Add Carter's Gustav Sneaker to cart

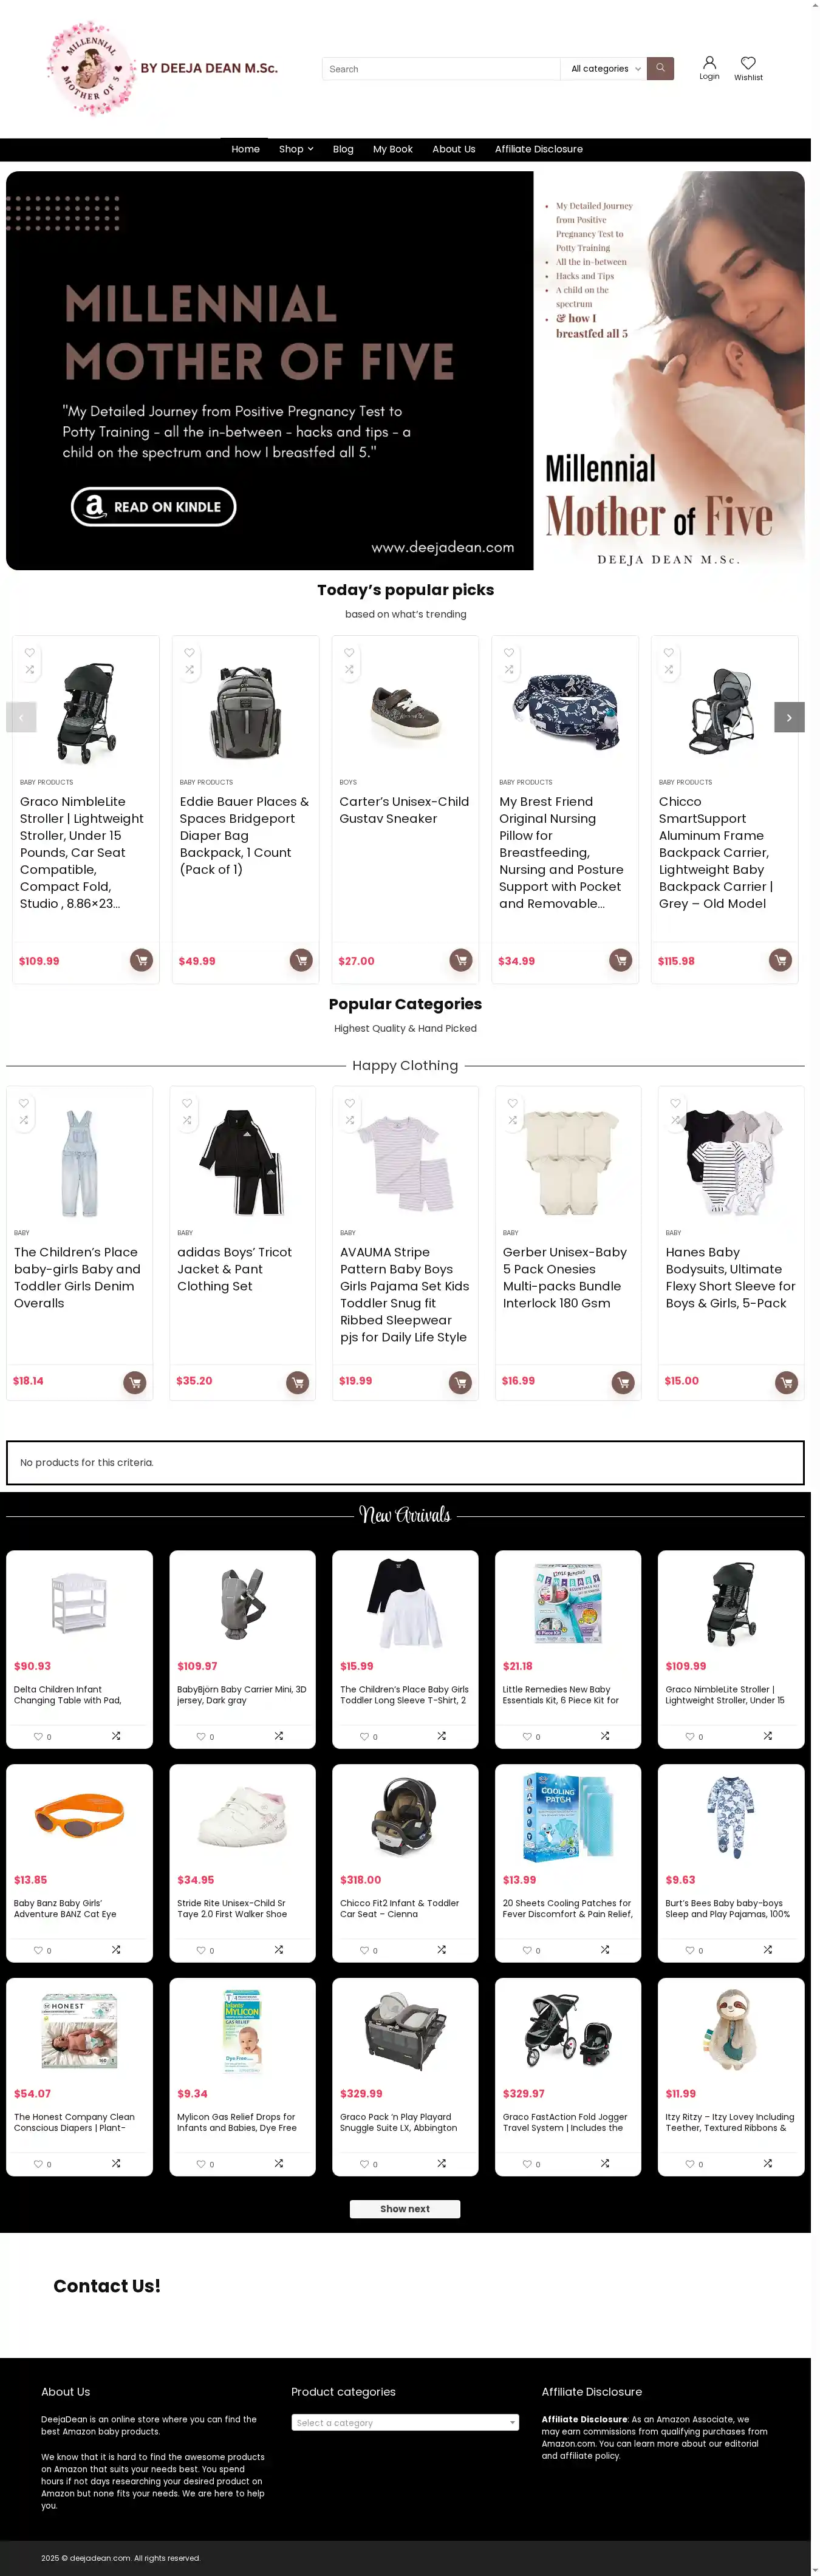point(461,960)
